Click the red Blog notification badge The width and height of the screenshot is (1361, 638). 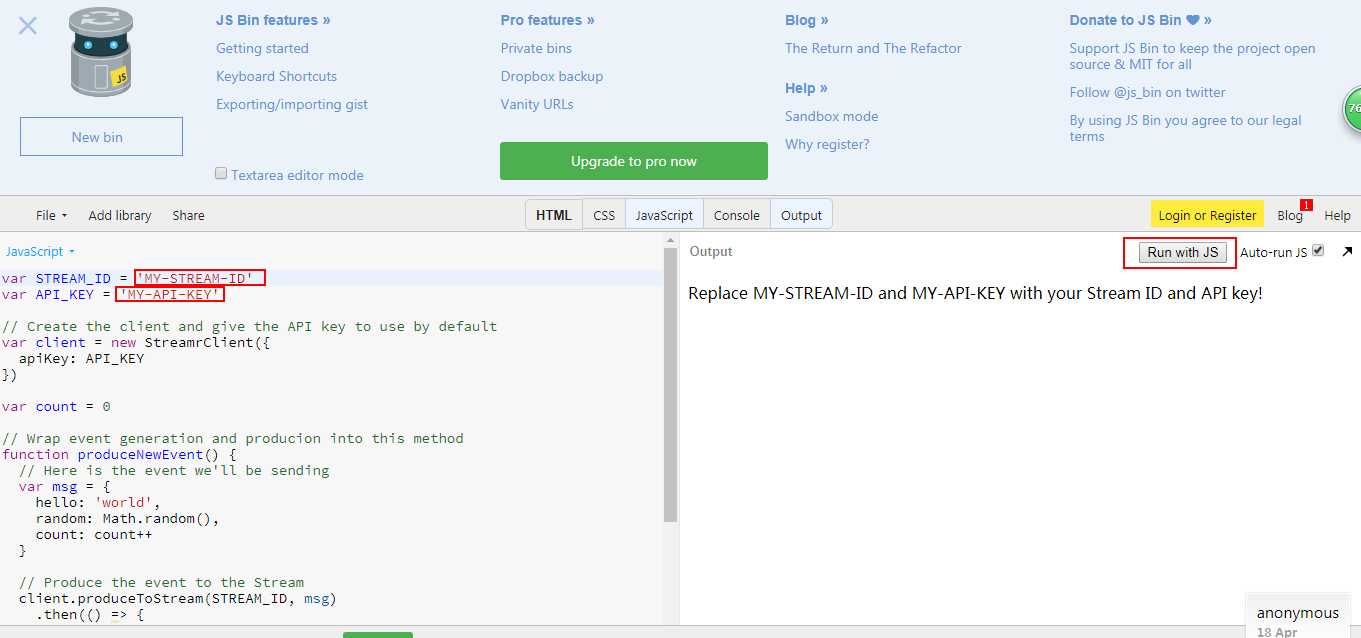point(1306,205)
